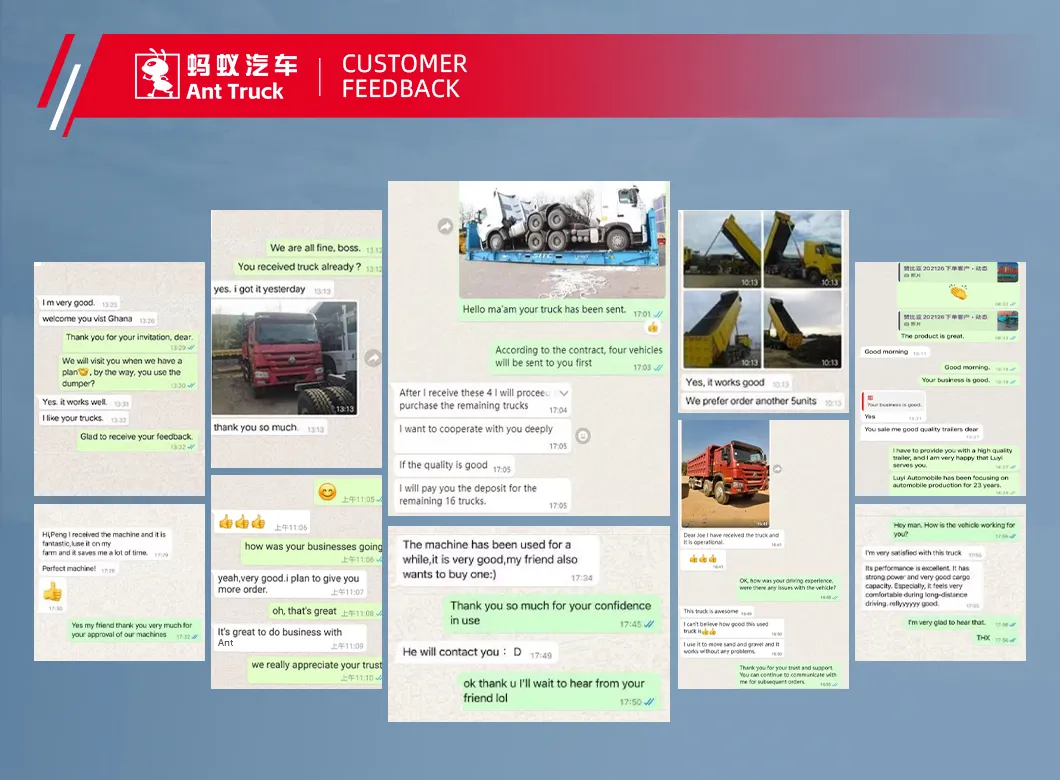1060x780 pixels.
Task: Open the red truck photo stamped 13:13
Action: [x=285, y=358]
